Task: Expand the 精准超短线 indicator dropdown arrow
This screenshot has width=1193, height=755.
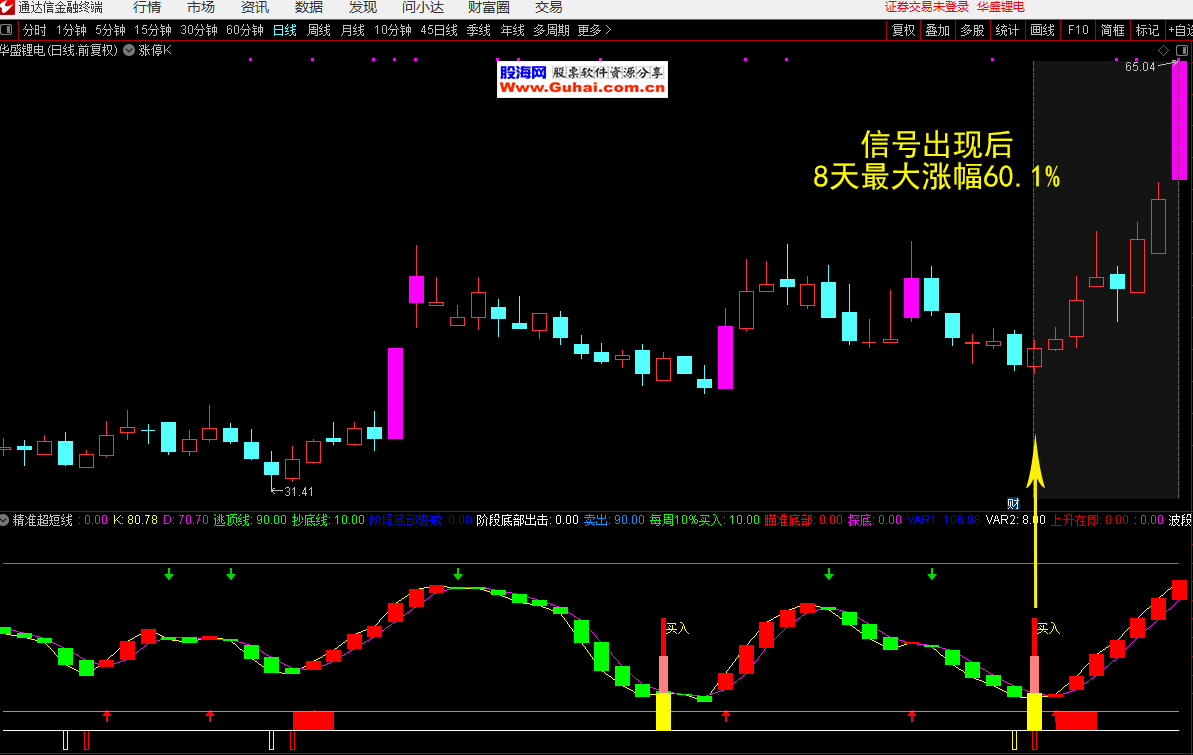Action: (5, 520)
